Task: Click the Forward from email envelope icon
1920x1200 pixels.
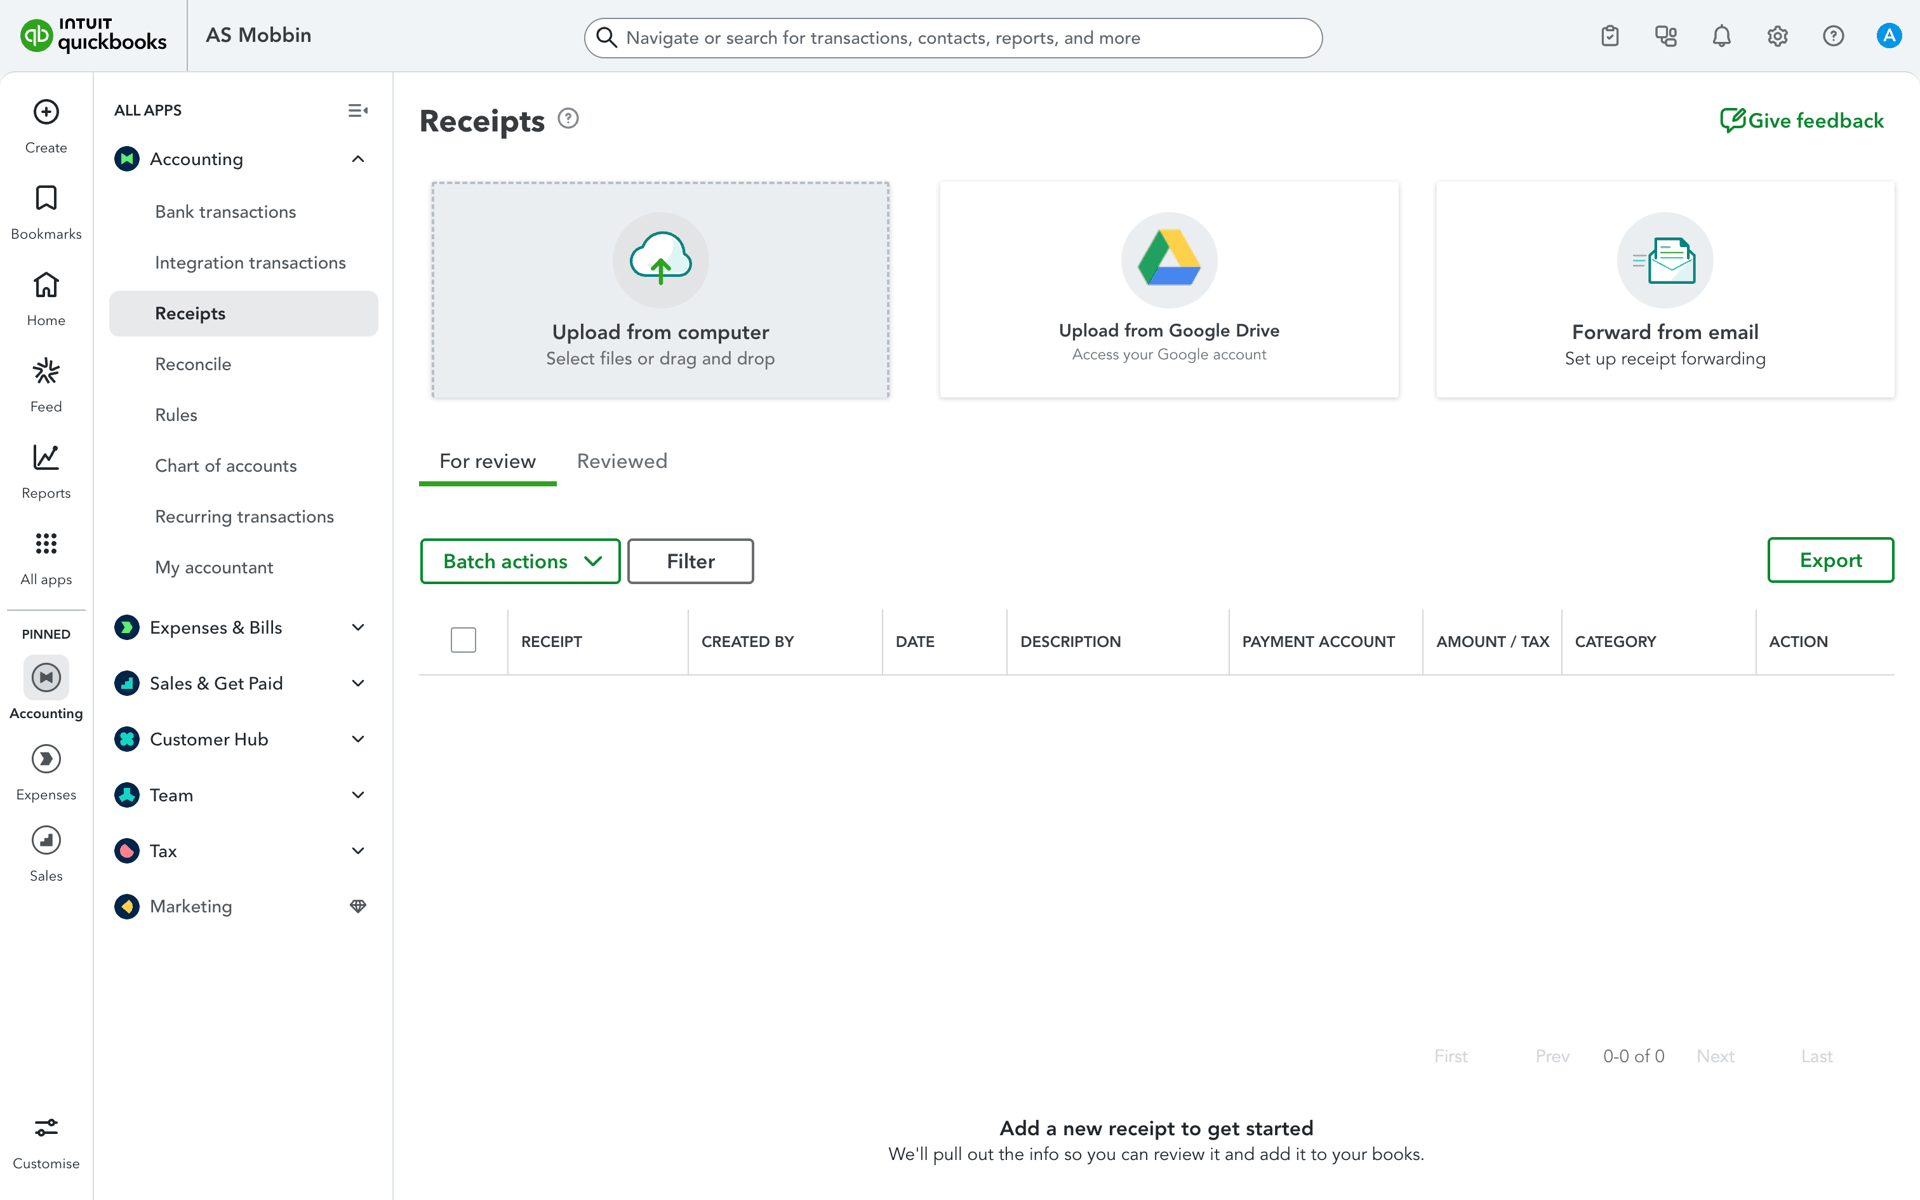Action: (x=1665, y=260)
